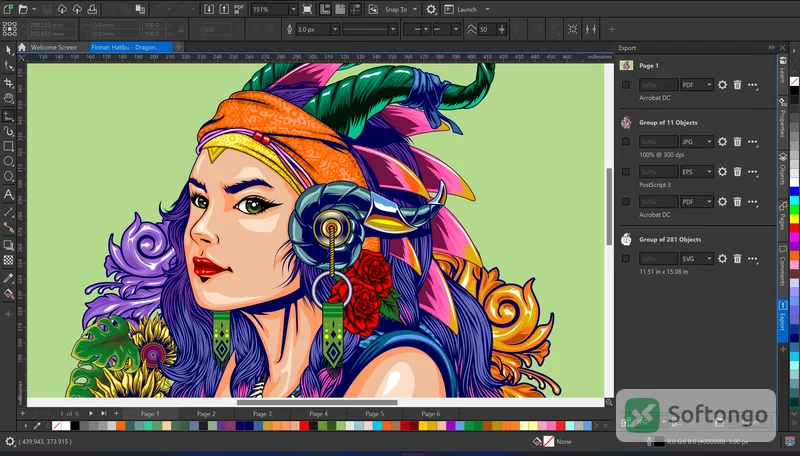
Task: Open the Options gear in the toolbar
Action: click(431, 9)
